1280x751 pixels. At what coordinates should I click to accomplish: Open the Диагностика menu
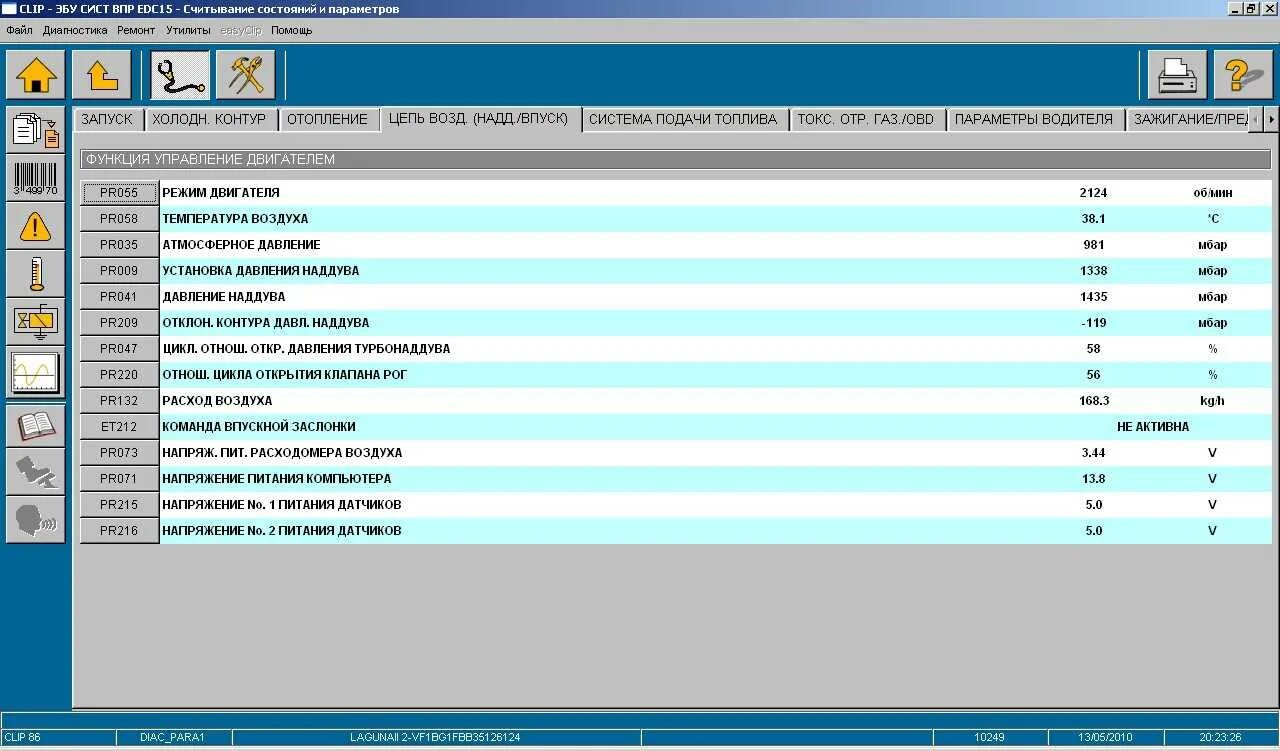coord(75,30)
